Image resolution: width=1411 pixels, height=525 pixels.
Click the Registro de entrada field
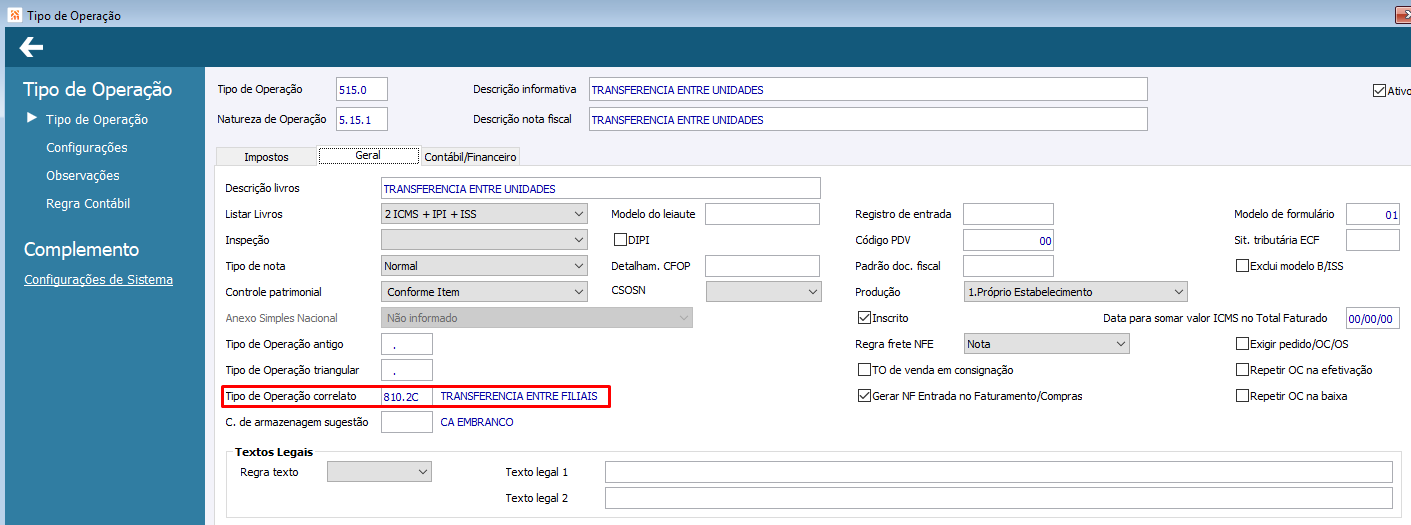1009,214
